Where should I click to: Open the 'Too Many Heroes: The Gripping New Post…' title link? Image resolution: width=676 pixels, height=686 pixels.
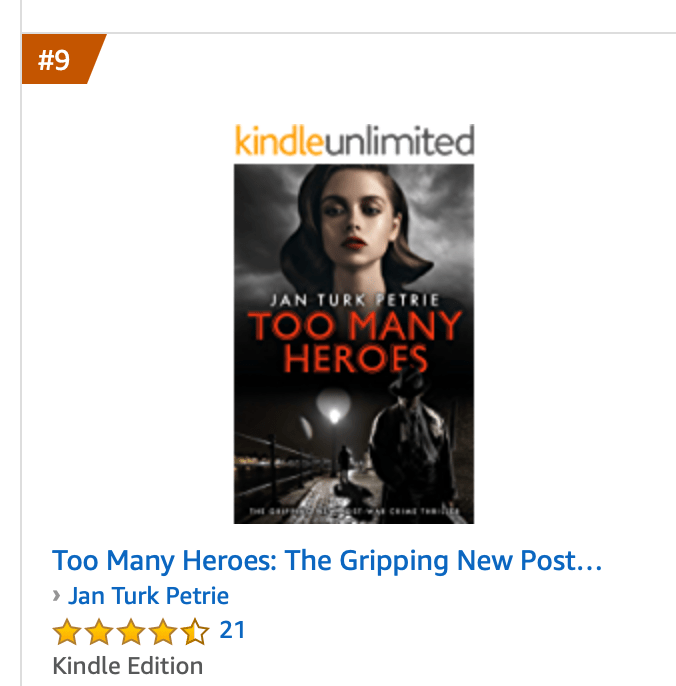point(327,561)
